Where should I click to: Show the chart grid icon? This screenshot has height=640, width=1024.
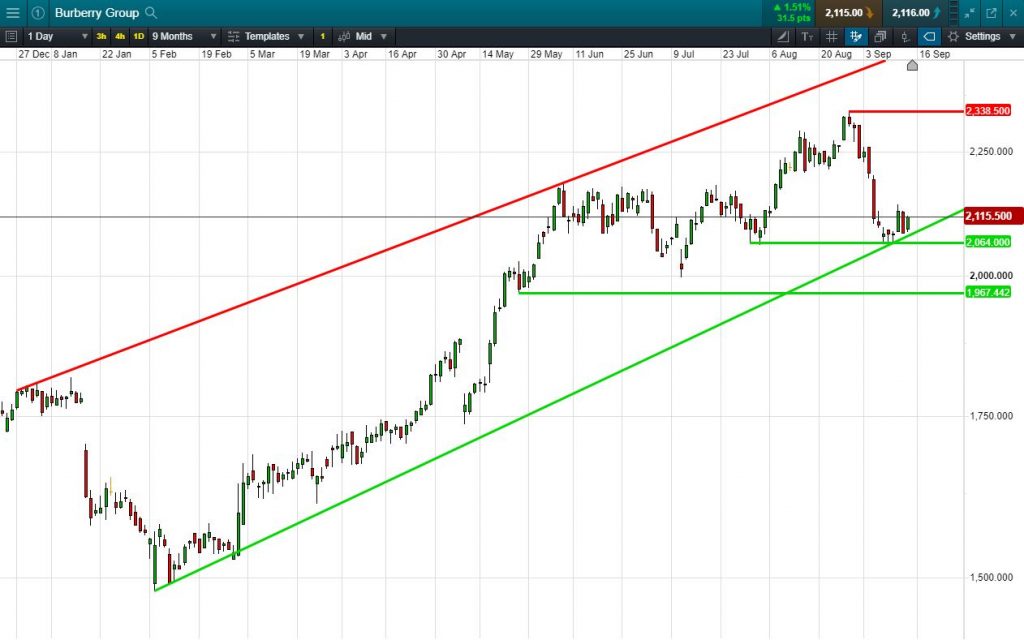pos(831,37)
